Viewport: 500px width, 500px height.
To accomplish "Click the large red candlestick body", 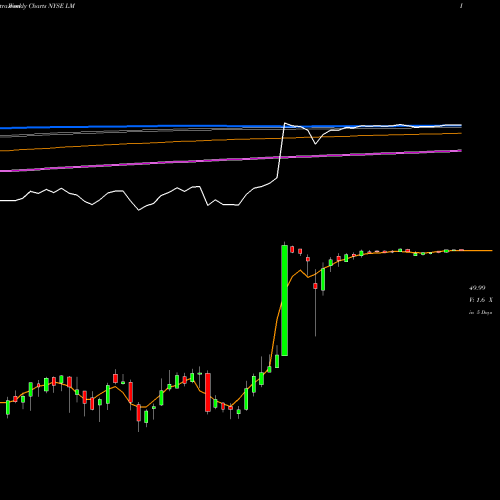I will (x=208, y=392).
